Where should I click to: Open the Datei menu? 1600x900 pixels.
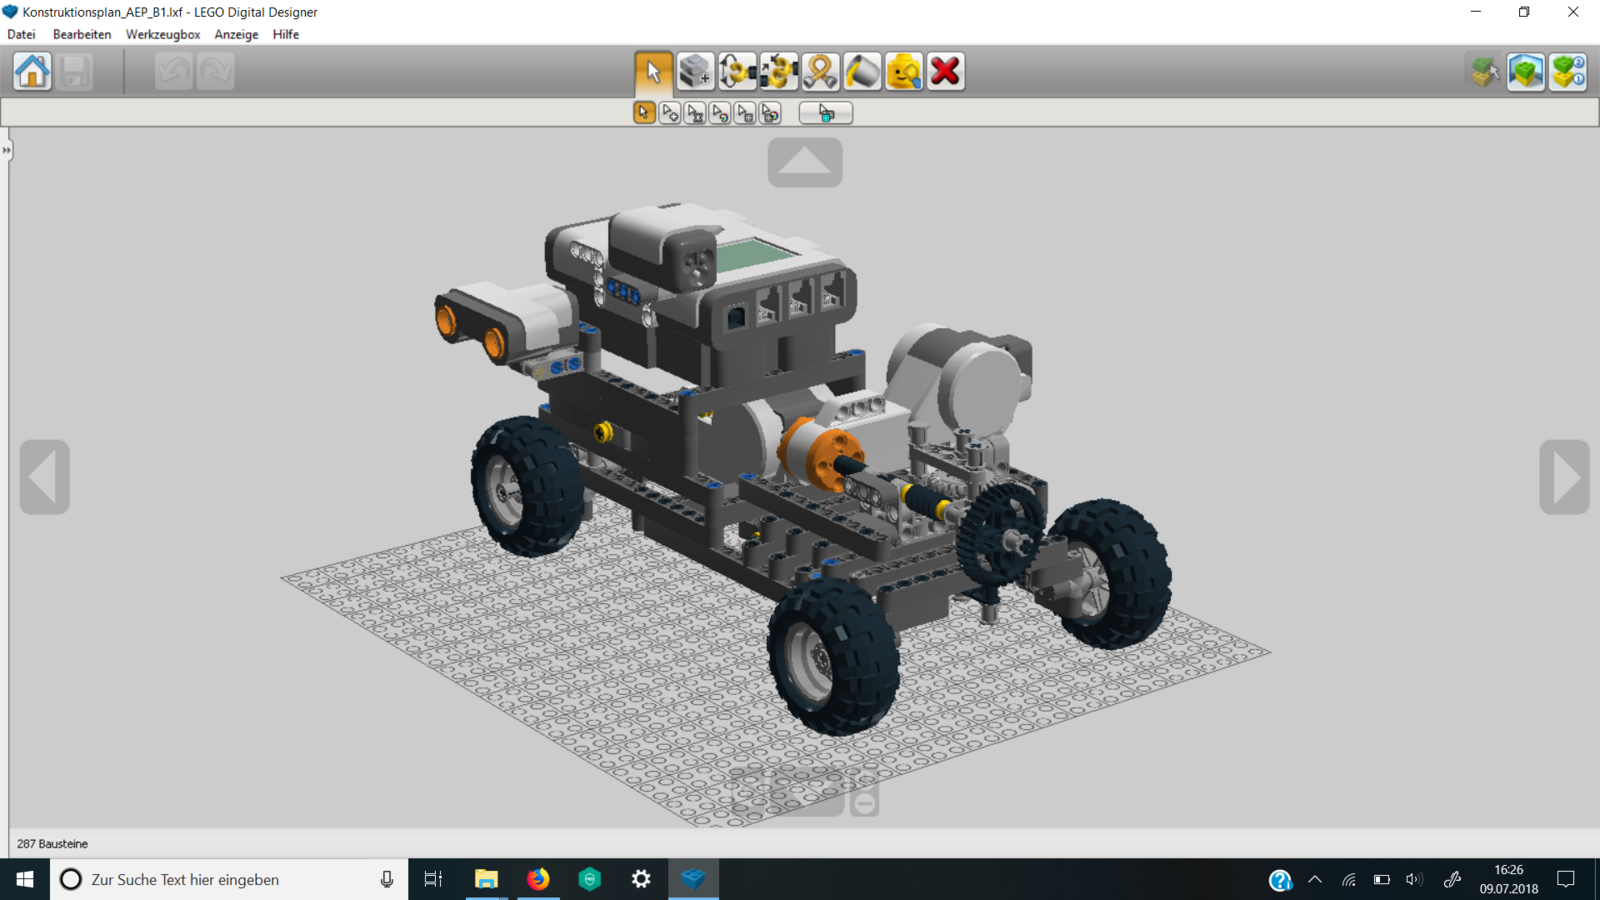click(21, 34)
